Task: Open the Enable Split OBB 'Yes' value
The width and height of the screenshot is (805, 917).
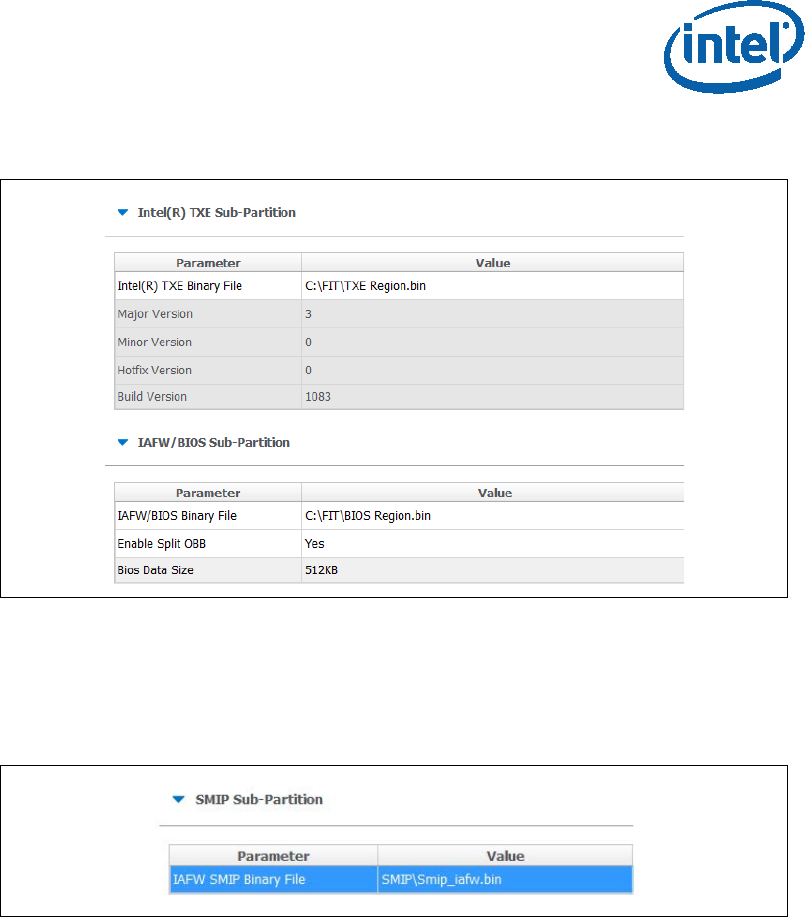Action: 491,544
